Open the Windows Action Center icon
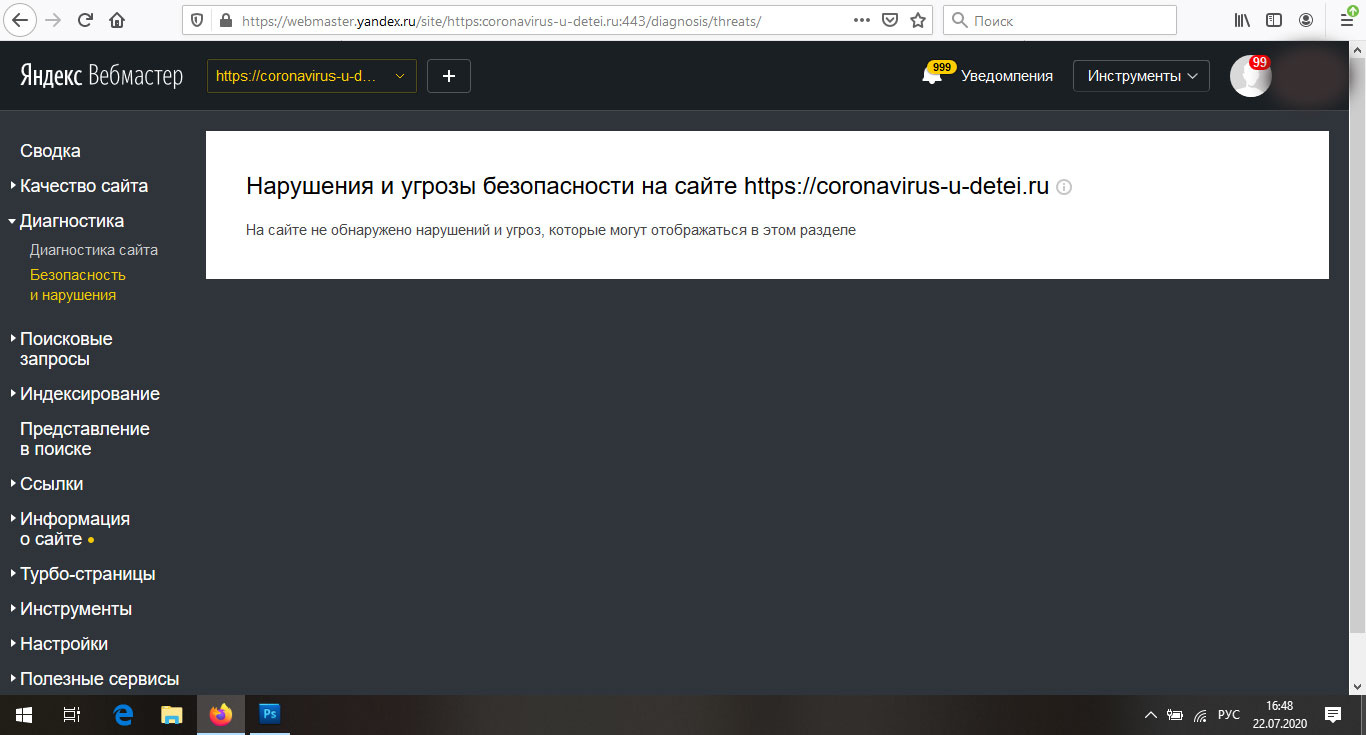This screenshot has width=1366, height=735. pos(1333,714)
